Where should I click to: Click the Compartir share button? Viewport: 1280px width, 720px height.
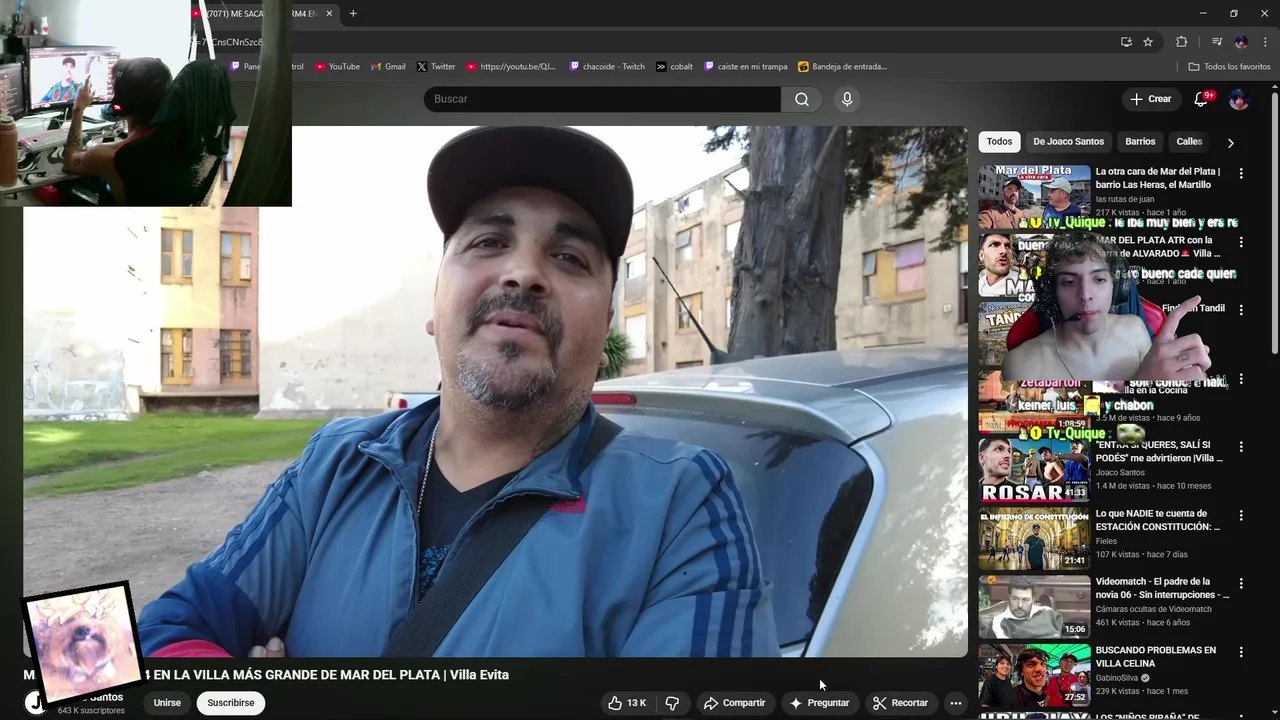734,703
